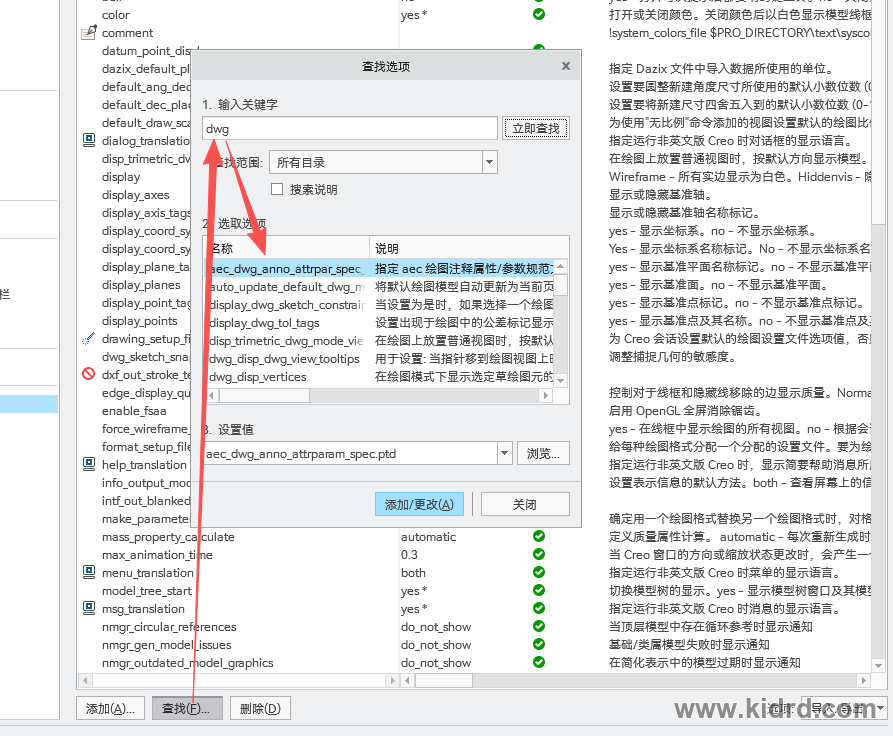Viewport: 893px width, 736px height.
Task: Click the 设置值 field aec_dwg_anno_attrparam_spec.ptd
Action: pyautogui.click(x=350, y=453)
